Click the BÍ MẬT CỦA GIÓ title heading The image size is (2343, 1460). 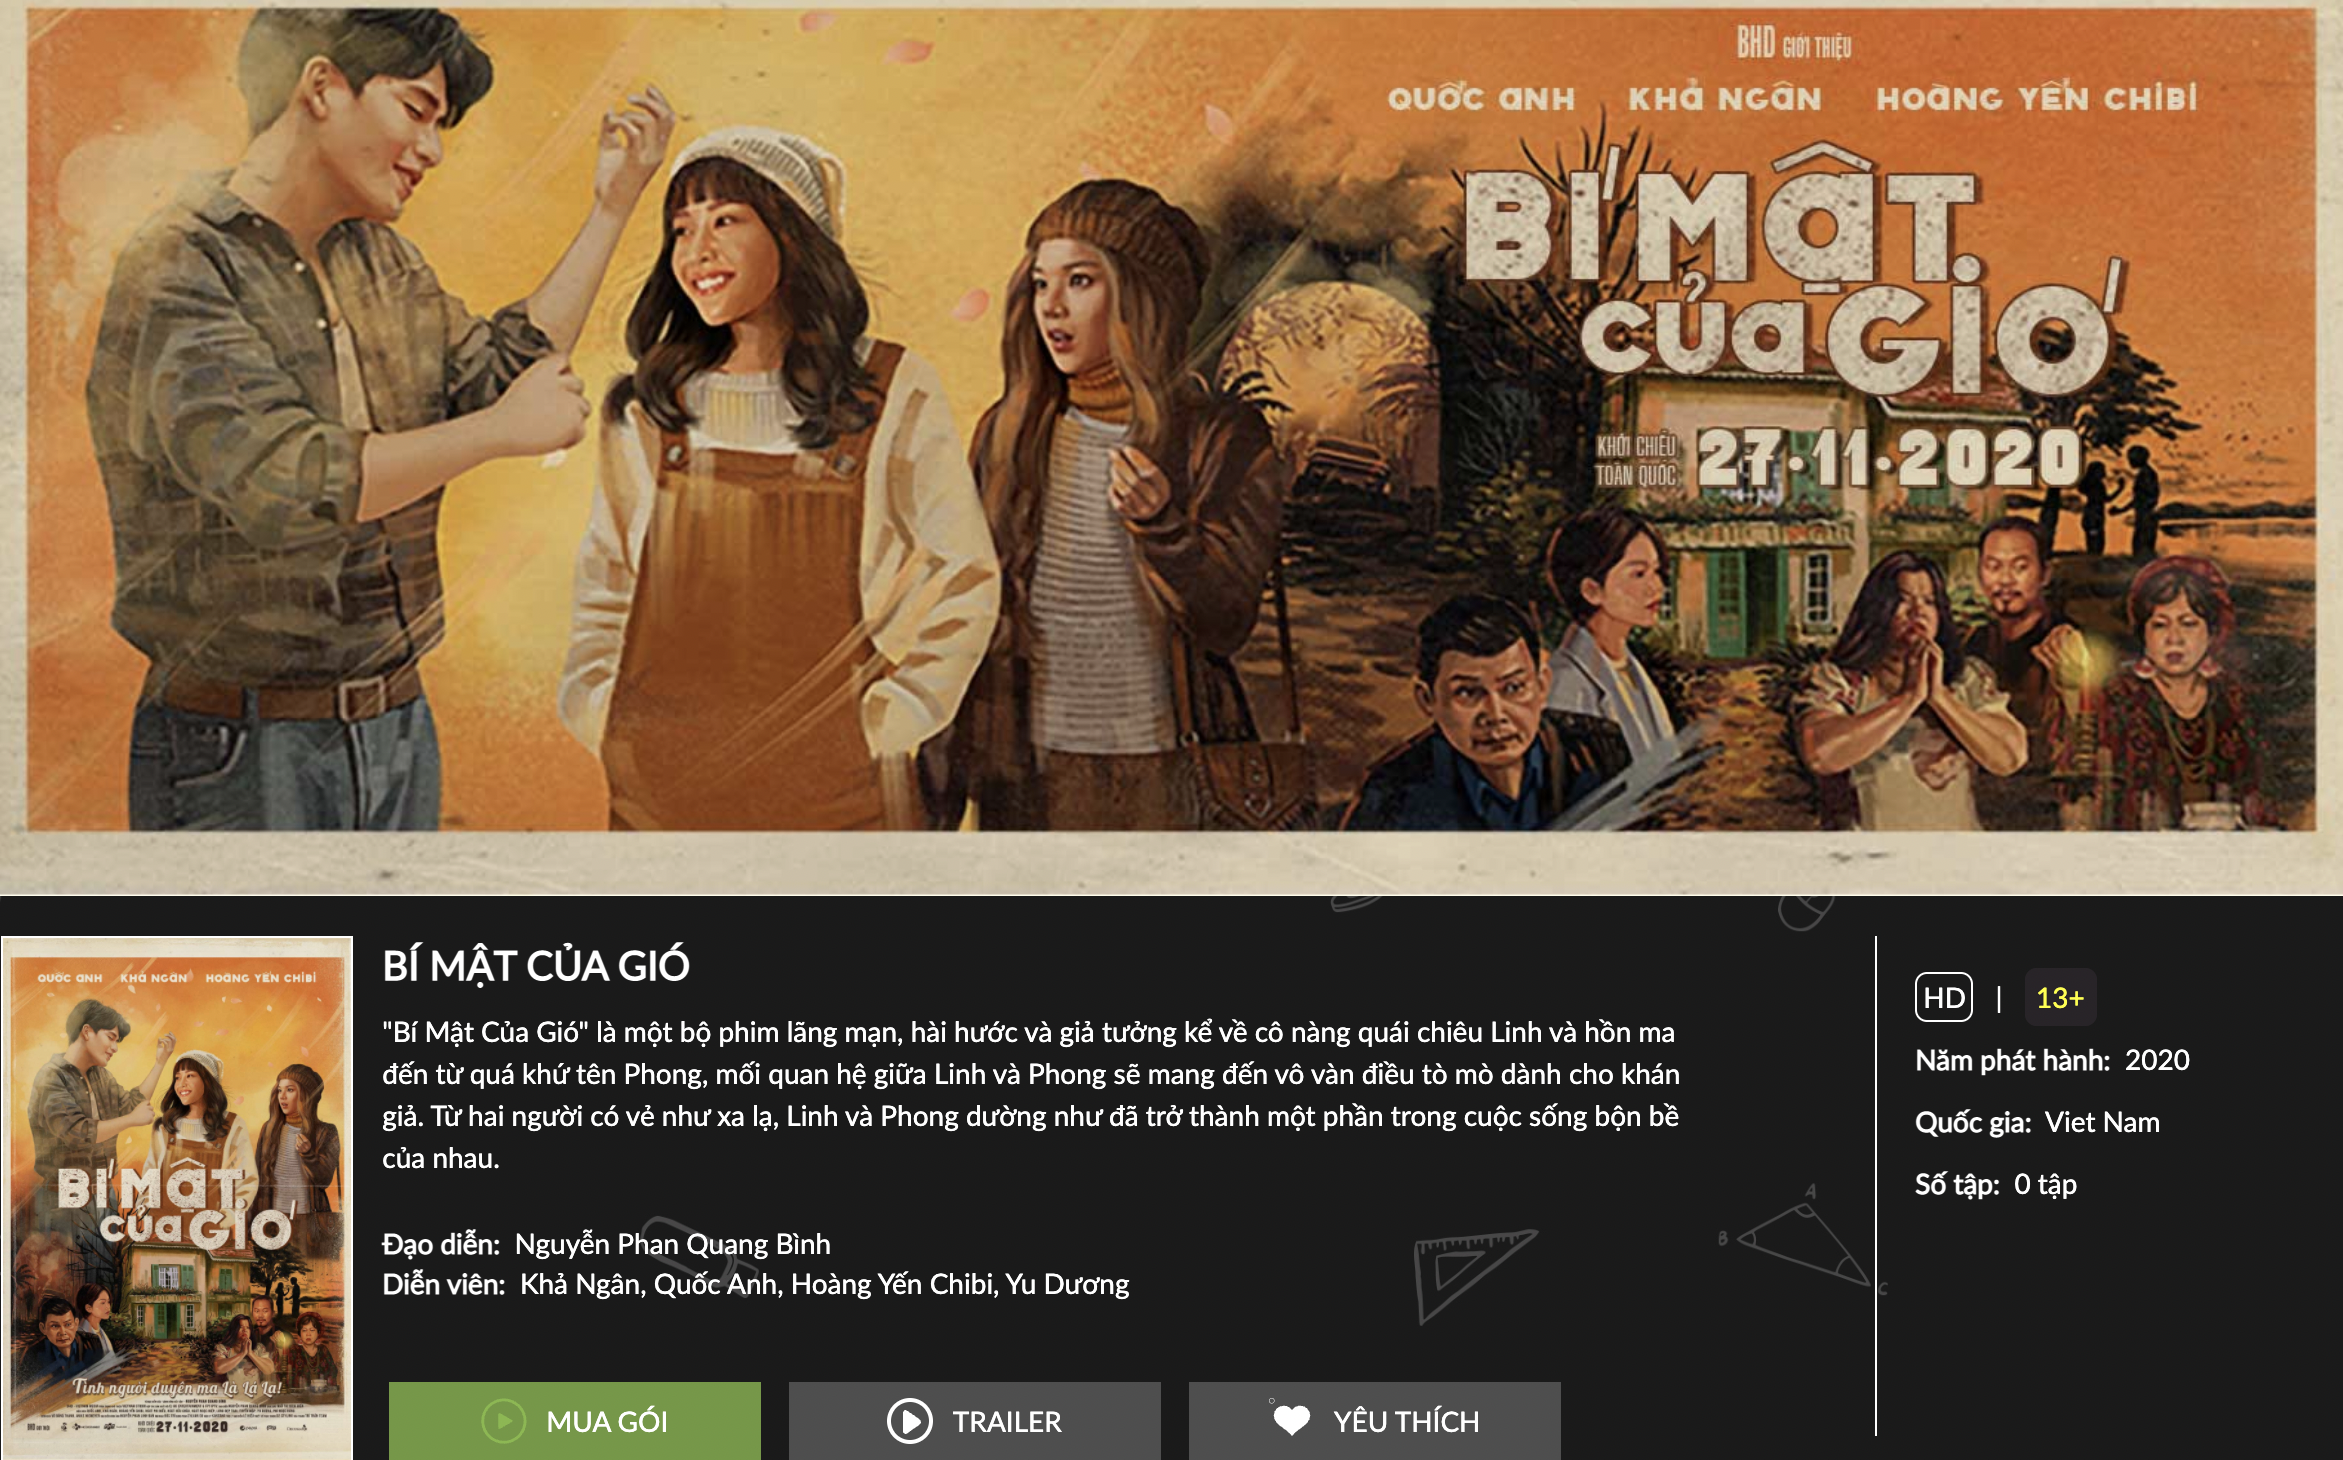click(x=536, y=966)
